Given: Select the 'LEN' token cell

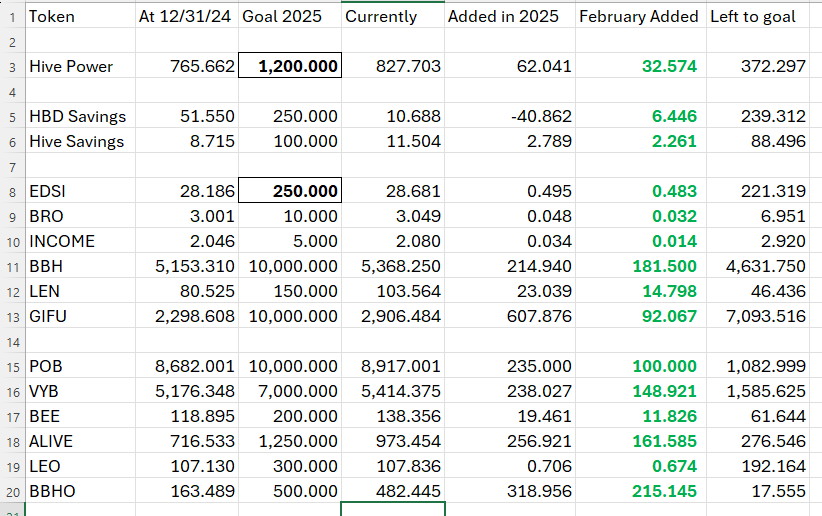Looking at the screenshot, I should click(x=80, y=291).
